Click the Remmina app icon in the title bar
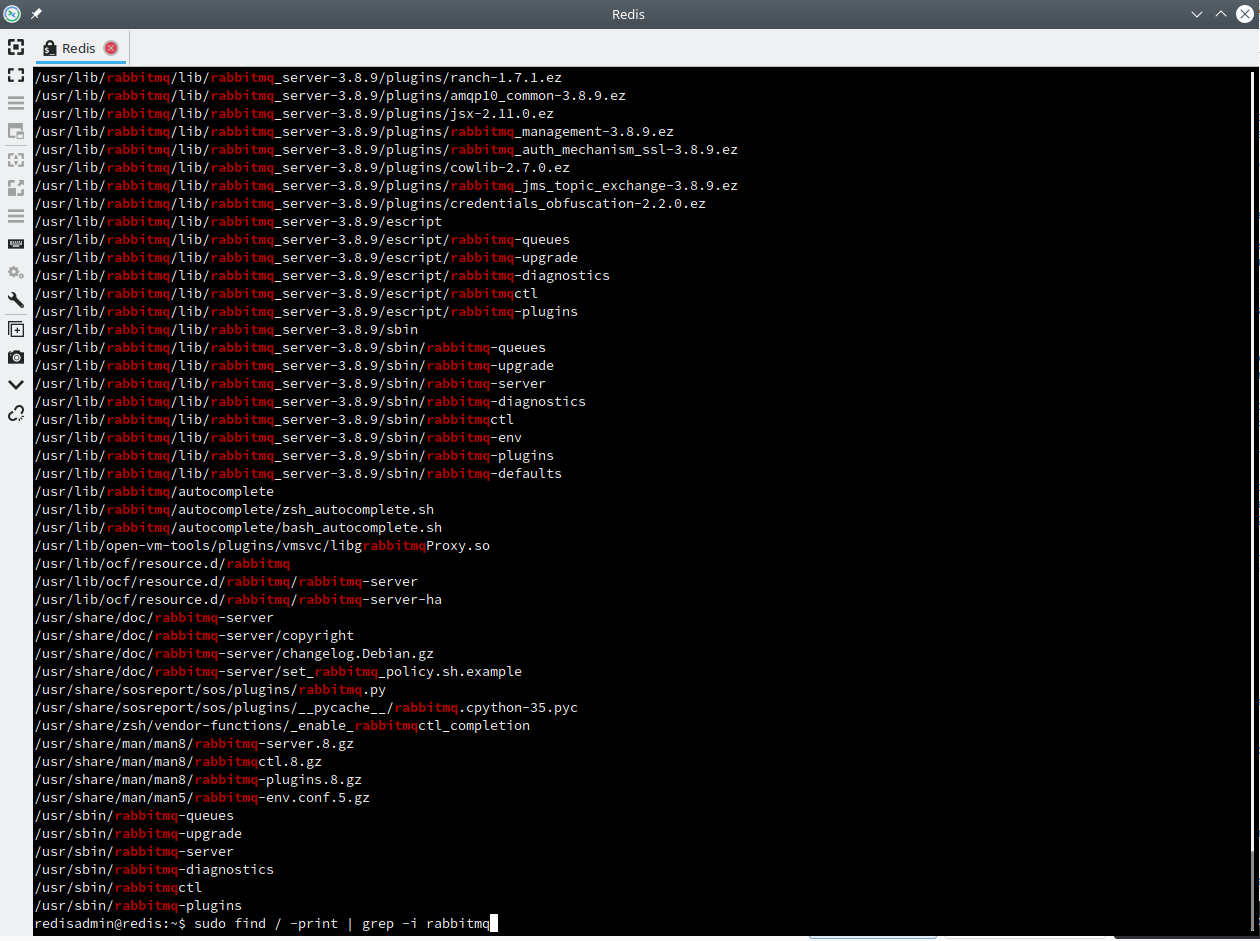The width and height of the screenshot is (1260, 941). [12, 14]
